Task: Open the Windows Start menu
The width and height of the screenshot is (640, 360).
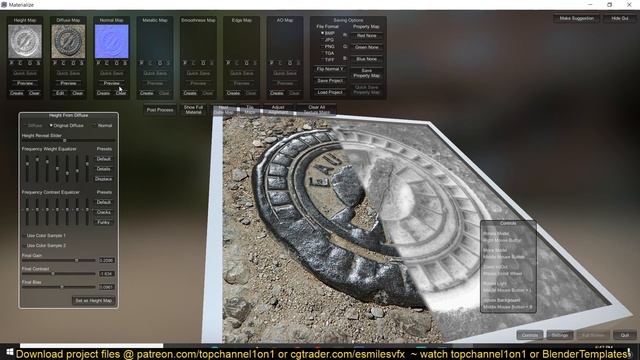Action: point(10,353)
